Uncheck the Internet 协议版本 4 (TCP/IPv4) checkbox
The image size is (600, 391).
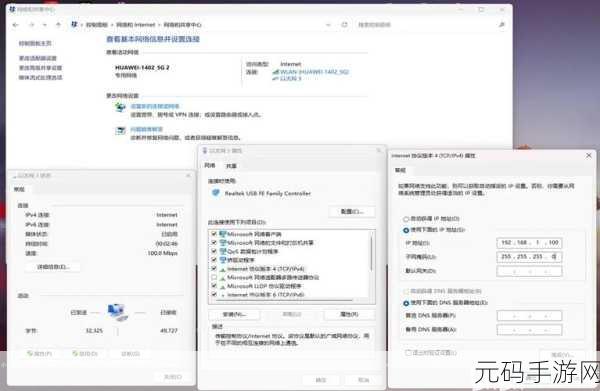pyautogui.click(x=214, y=269)
